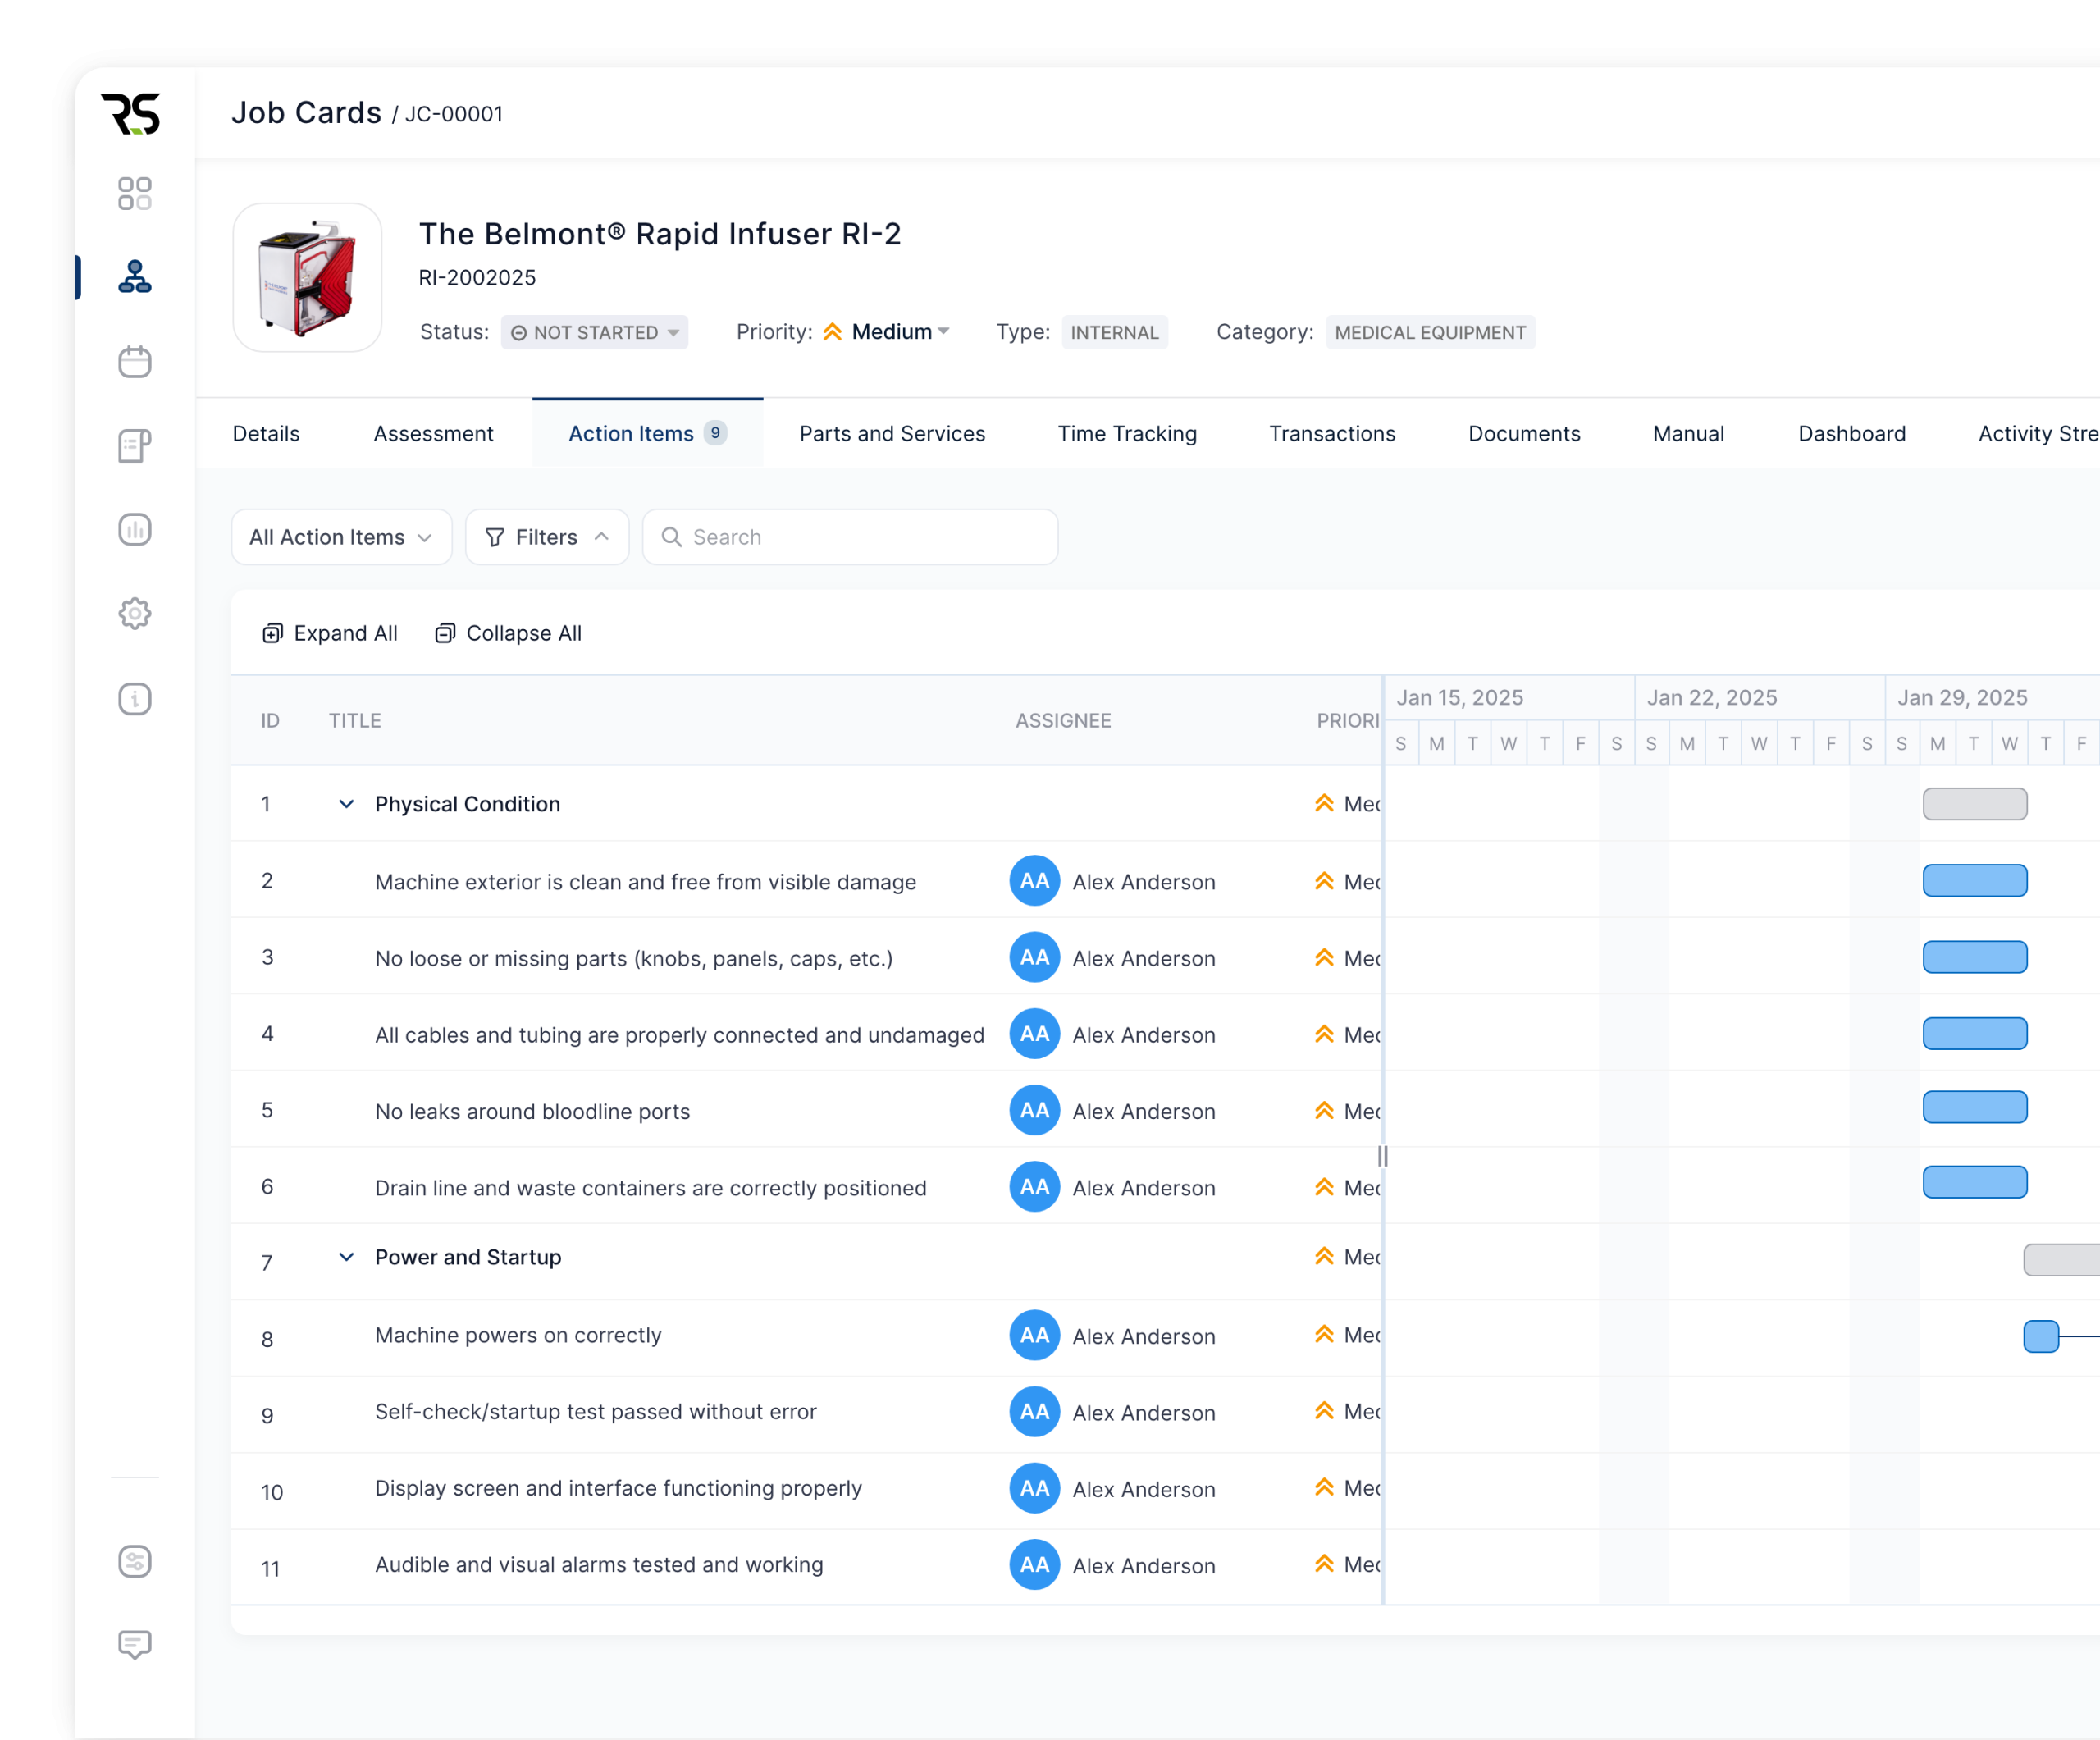
Task: Click the Expand All plus icon
Action: [272, 633]
